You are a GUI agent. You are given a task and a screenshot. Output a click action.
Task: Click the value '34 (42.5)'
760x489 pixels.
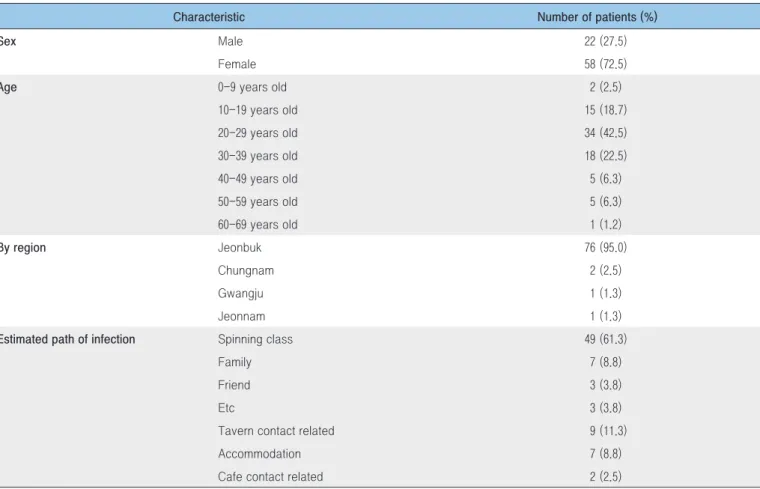point(605,133)
